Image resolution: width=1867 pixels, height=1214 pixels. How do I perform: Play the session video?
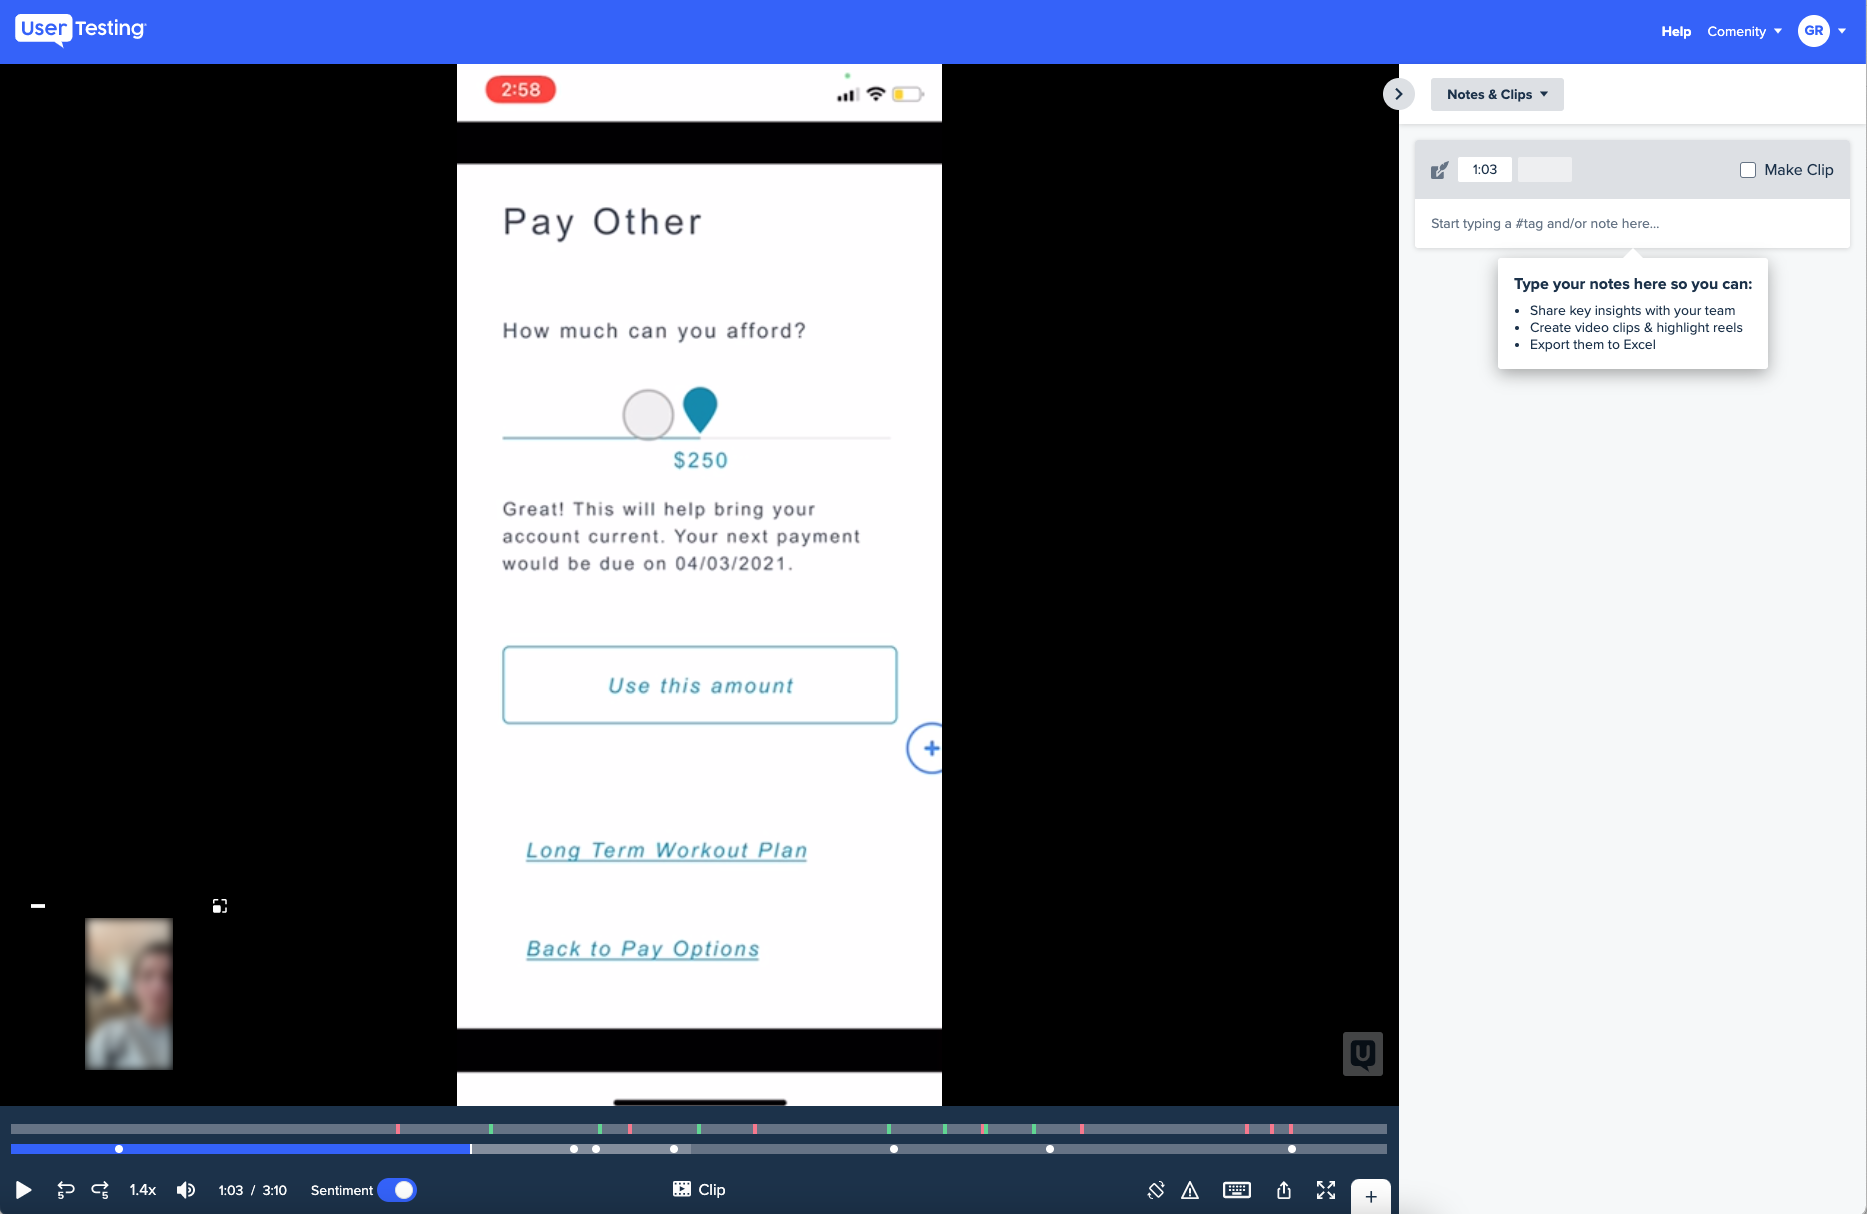pos(23,1190)
